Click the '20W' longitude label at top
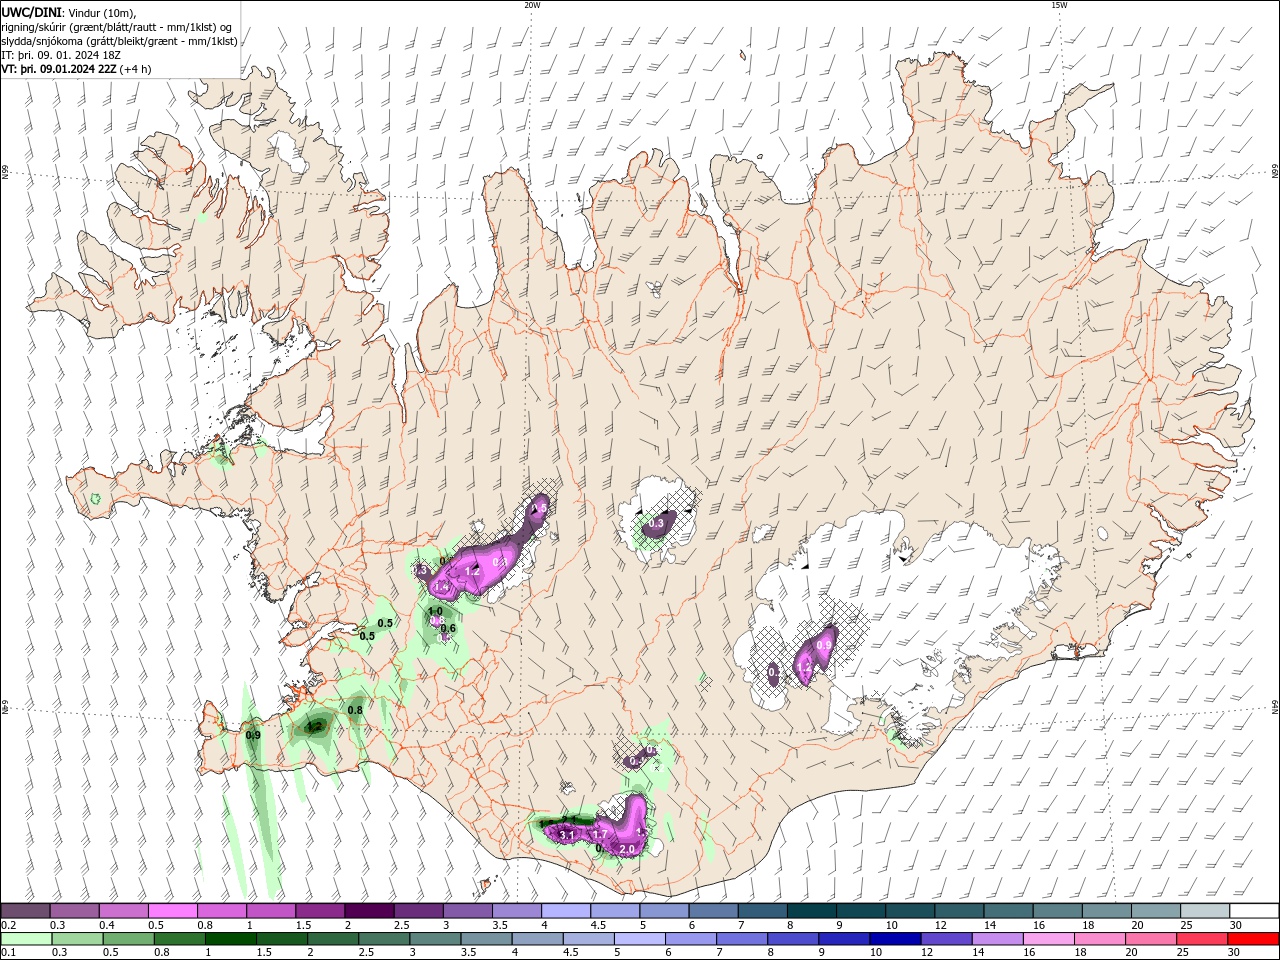This screenshot has width=1280, height=960. (532, 5)
